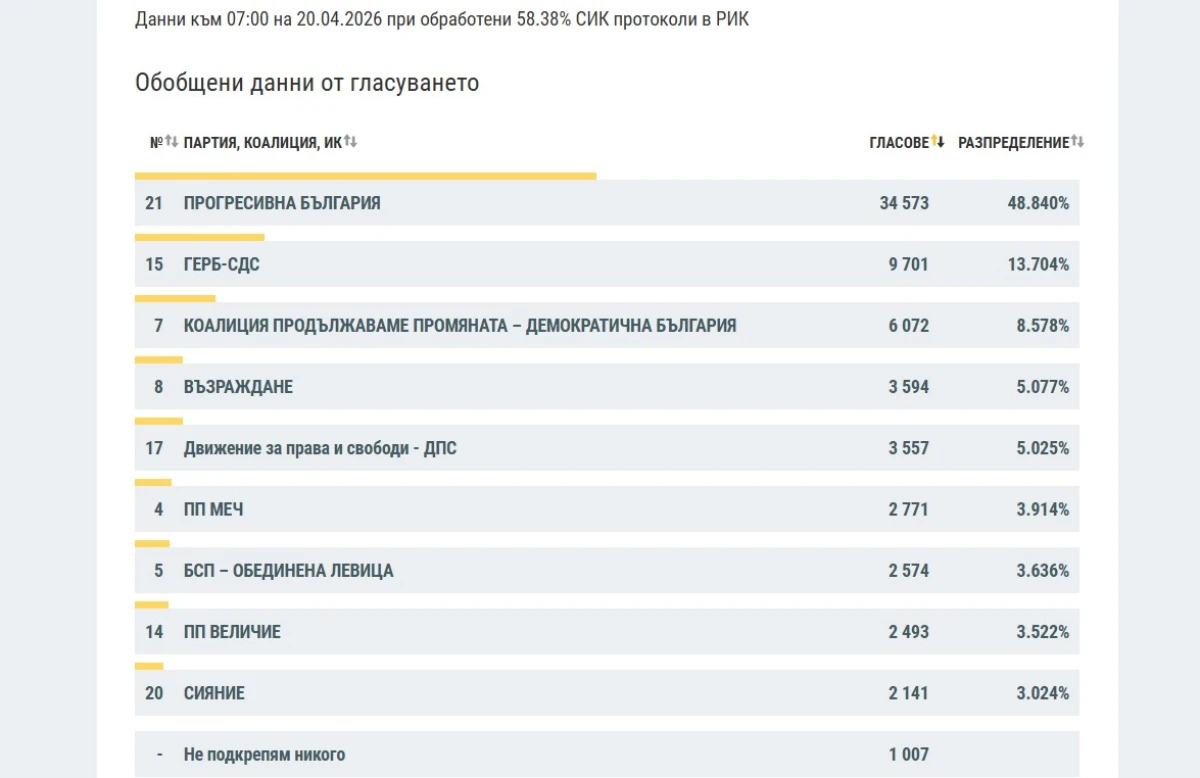Sort by party name column icon
This screenshot has width=1200, height=778.
tap(350, 142)
